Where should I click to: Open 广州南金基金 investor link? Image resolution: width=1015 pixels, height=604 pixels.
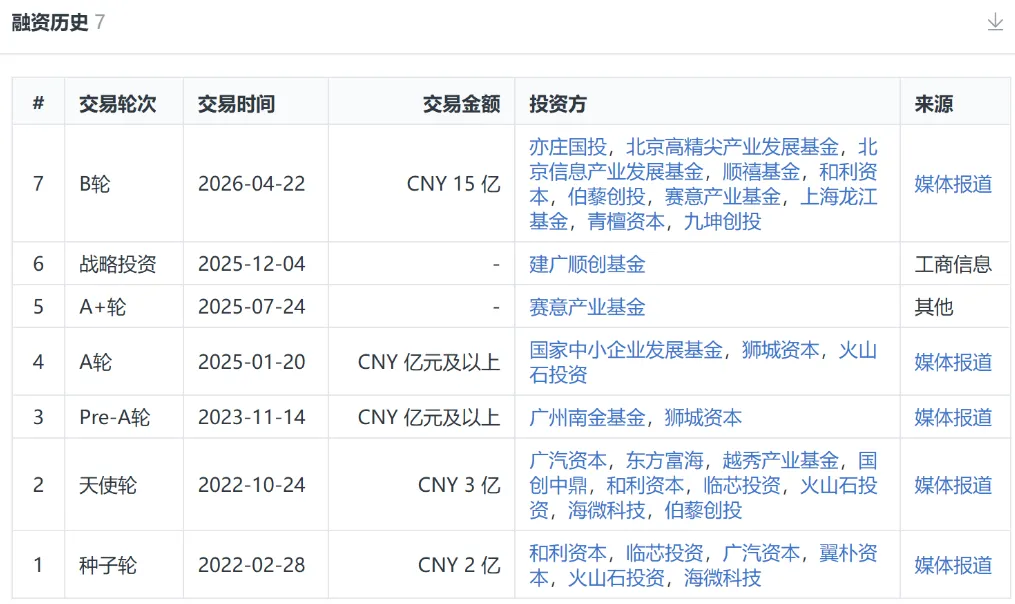click(587, 418)
